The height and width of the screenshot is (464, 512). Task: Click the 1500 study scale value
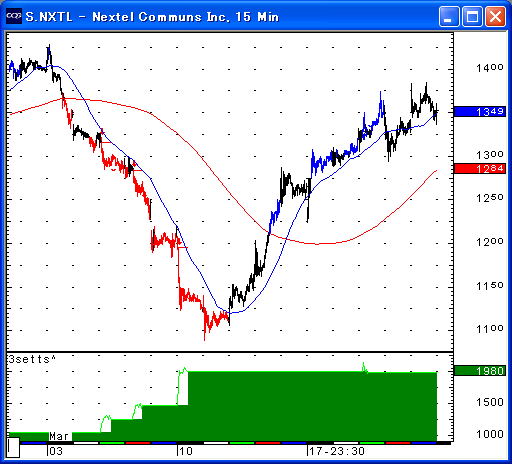point(490,402)
